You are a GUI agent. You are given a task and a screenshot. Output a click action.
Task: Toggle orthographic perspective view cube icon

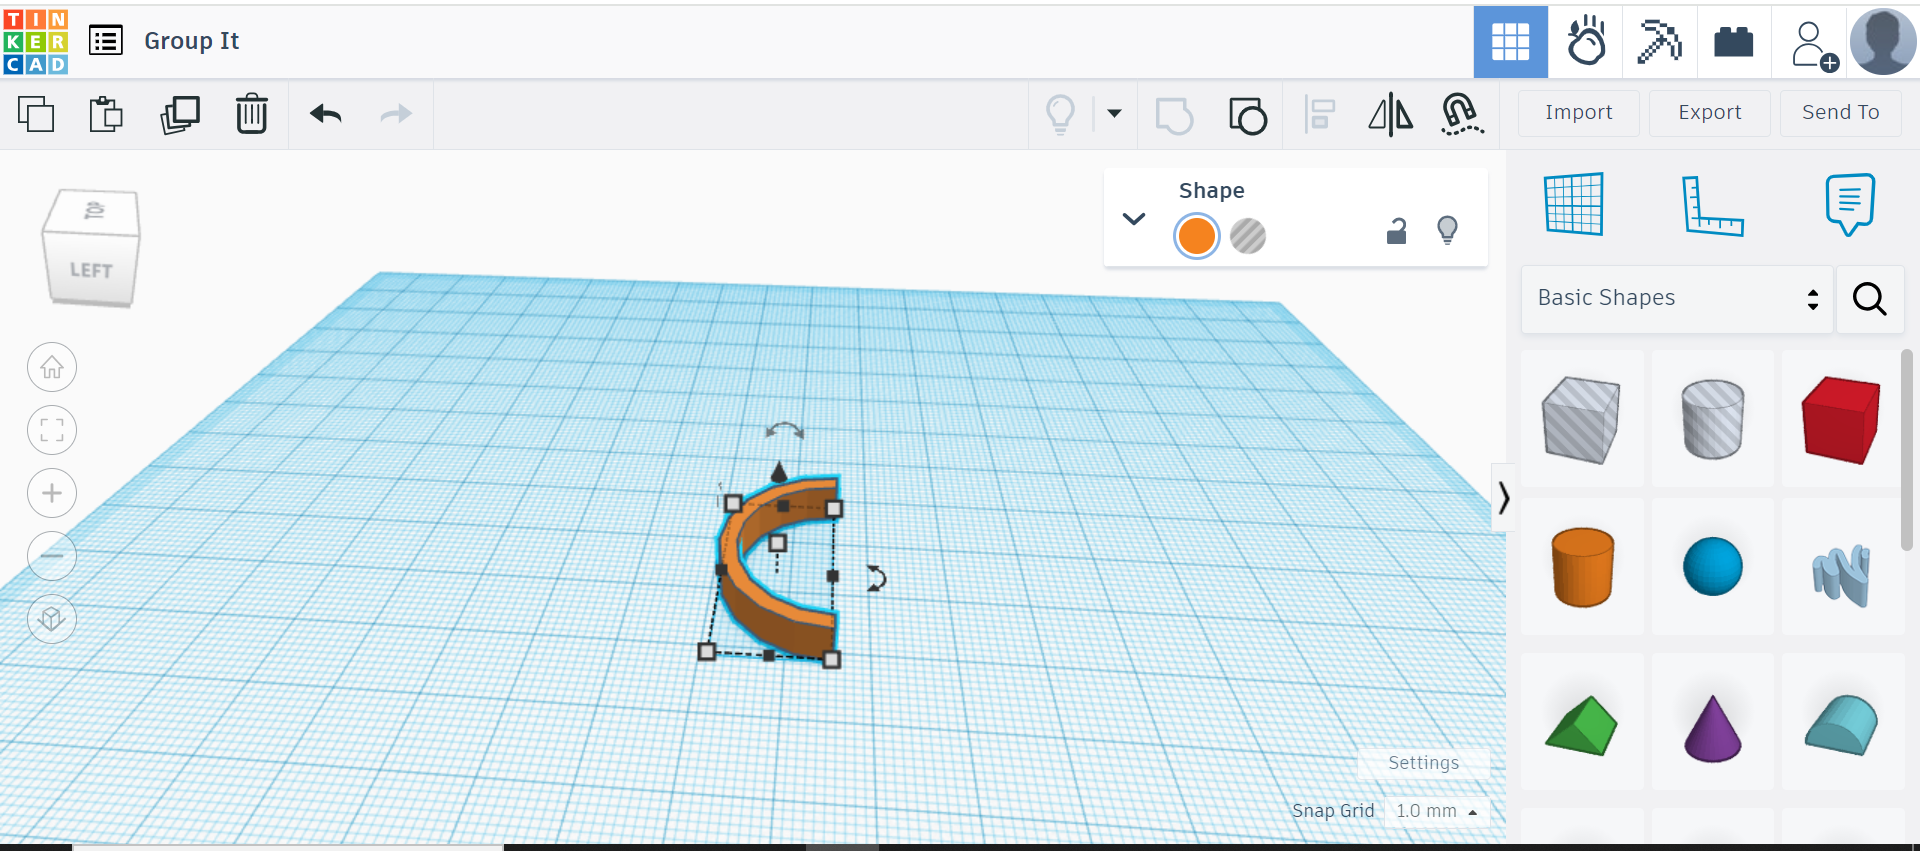52,620
